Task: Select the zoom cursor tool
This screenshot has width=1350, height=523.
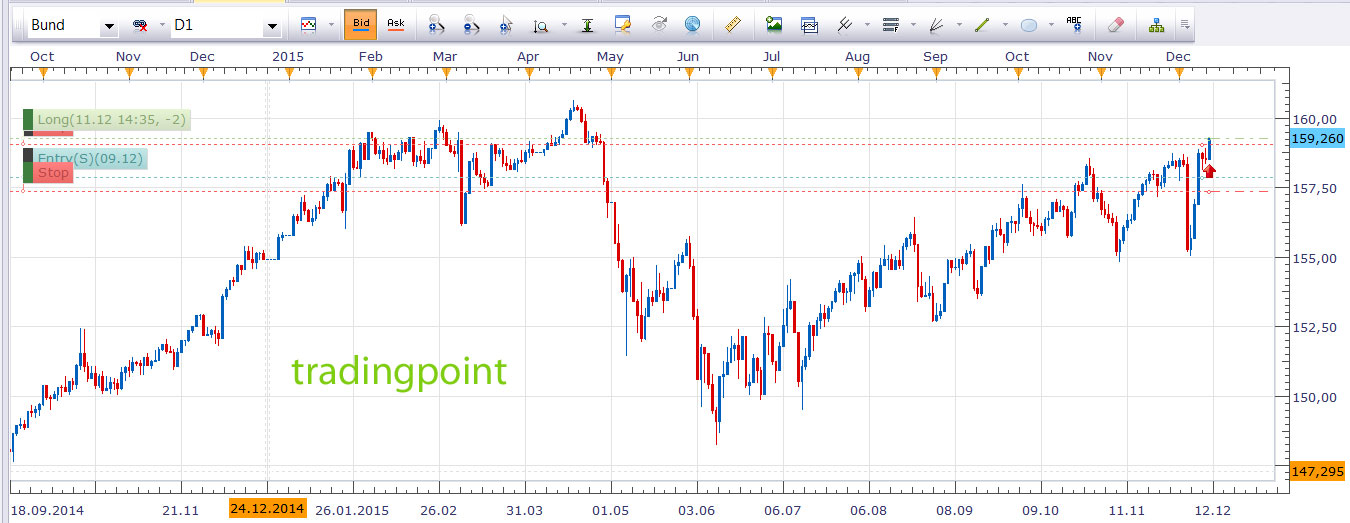Action: tap(505, 25)
